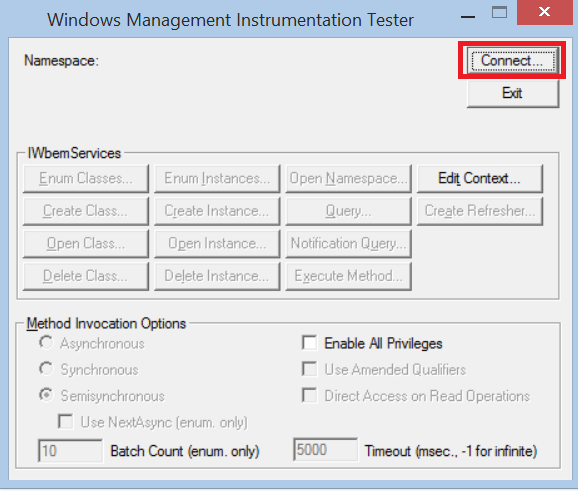Viewport: 578px width, 491px height.
Task: Click into the Batch Count field
Action: 70,450
